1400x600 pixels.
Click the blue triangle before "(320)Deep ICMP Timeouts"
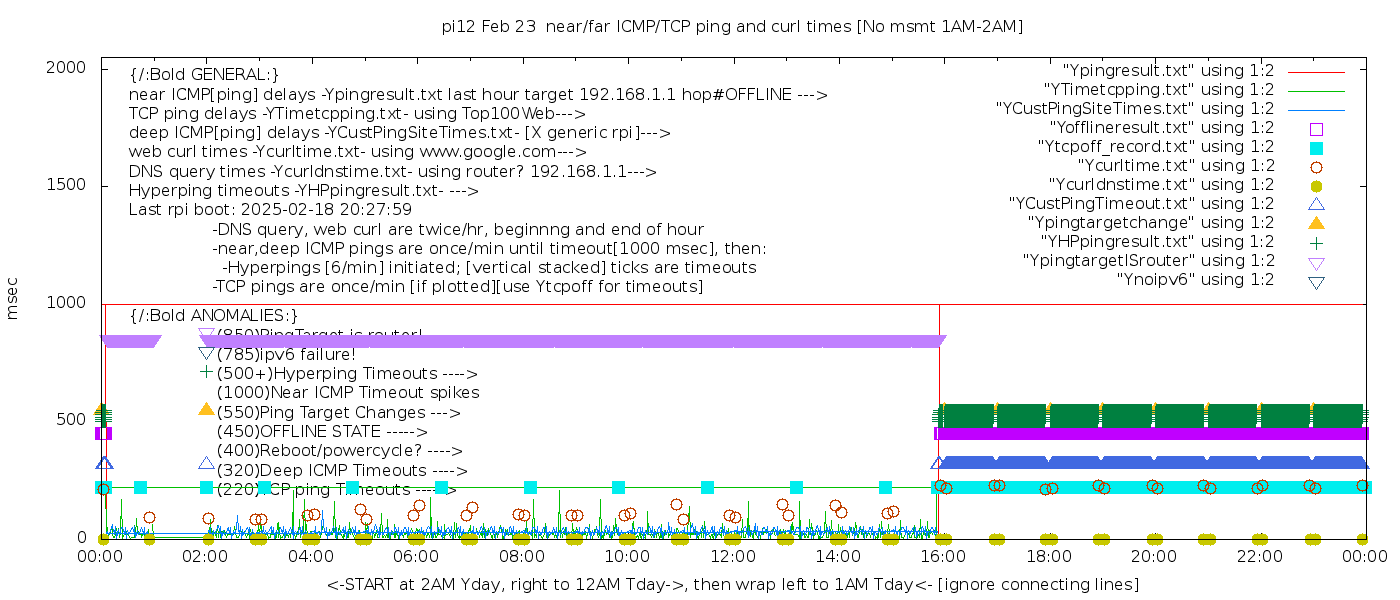[206, 464]
